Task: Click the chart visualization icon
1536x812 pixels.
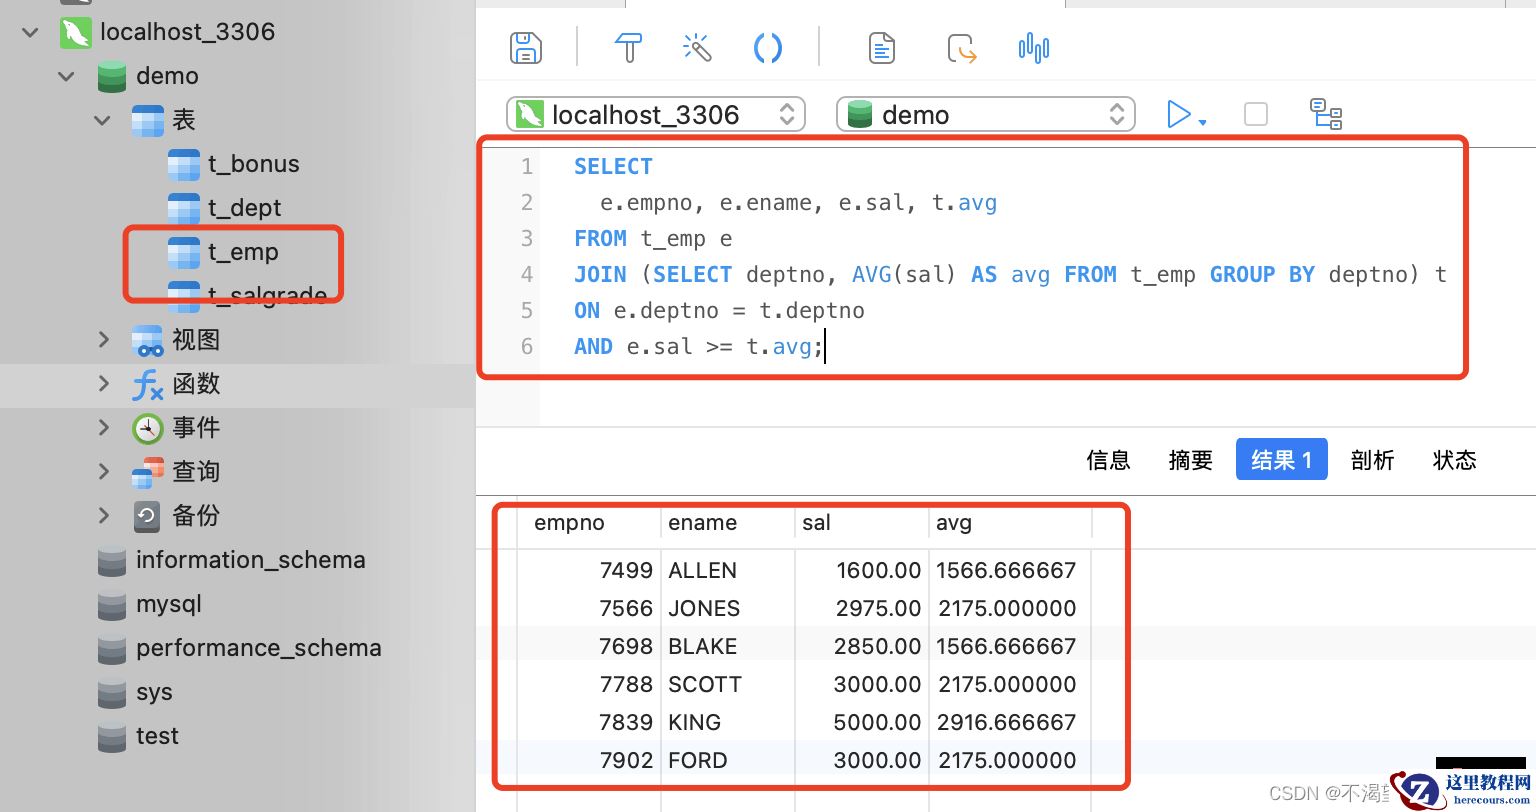Action: pyautogui.click(x=1033, y=48)
